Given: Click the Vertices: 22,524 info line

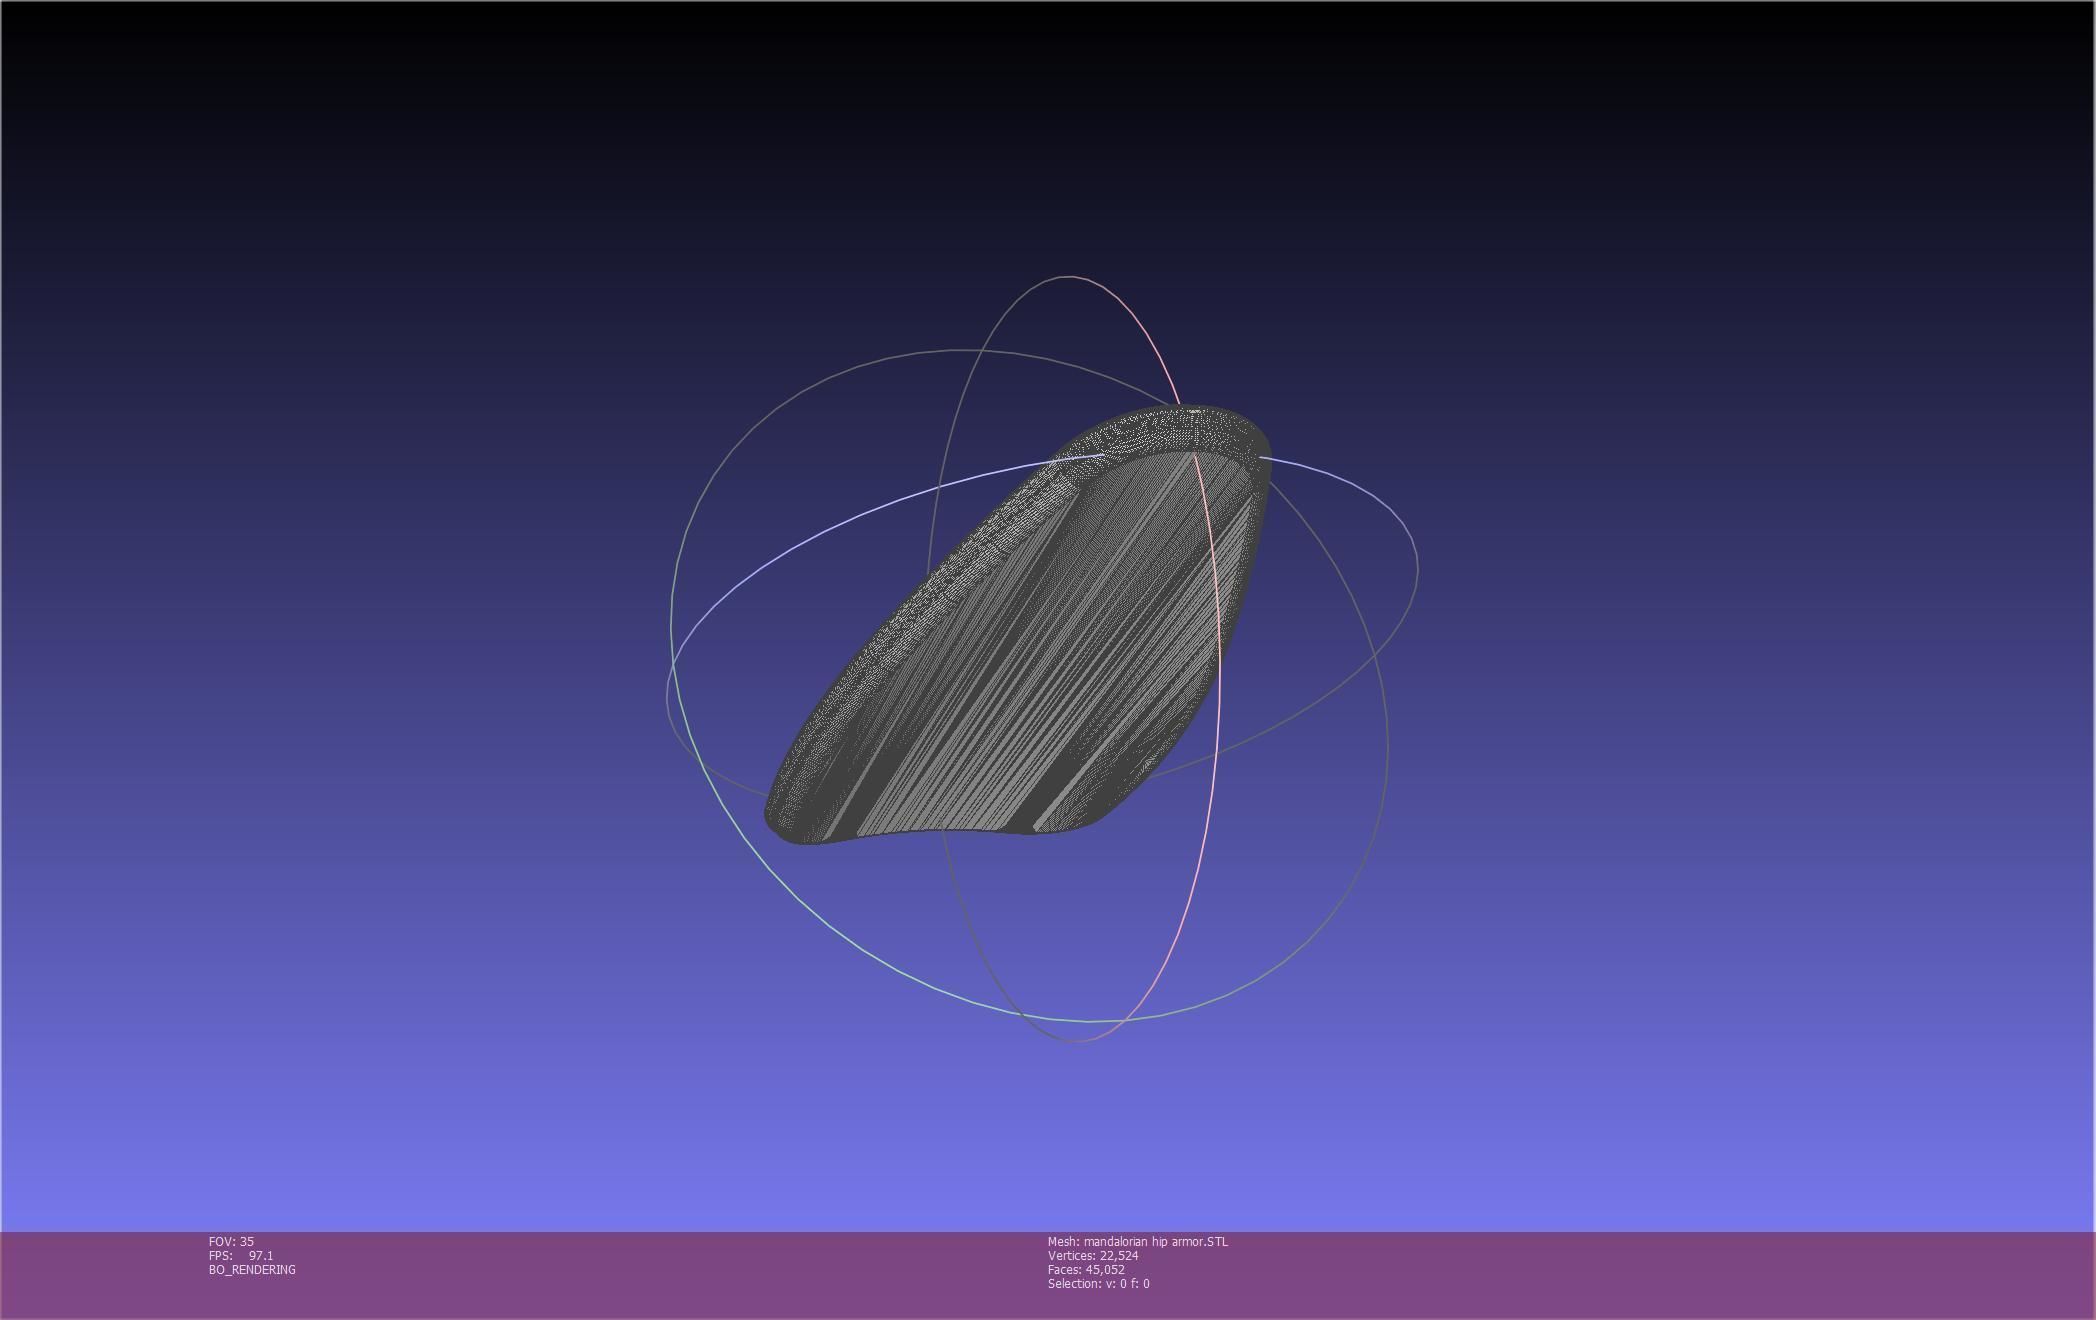Looking at the screenshot, I should point(1093,1255).
